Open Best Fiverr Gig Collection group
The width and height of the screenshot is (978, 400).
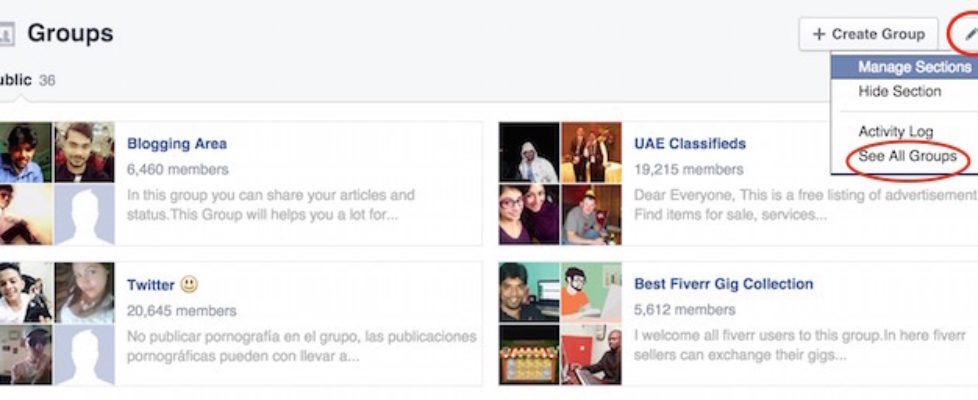(x=723, y=284)
